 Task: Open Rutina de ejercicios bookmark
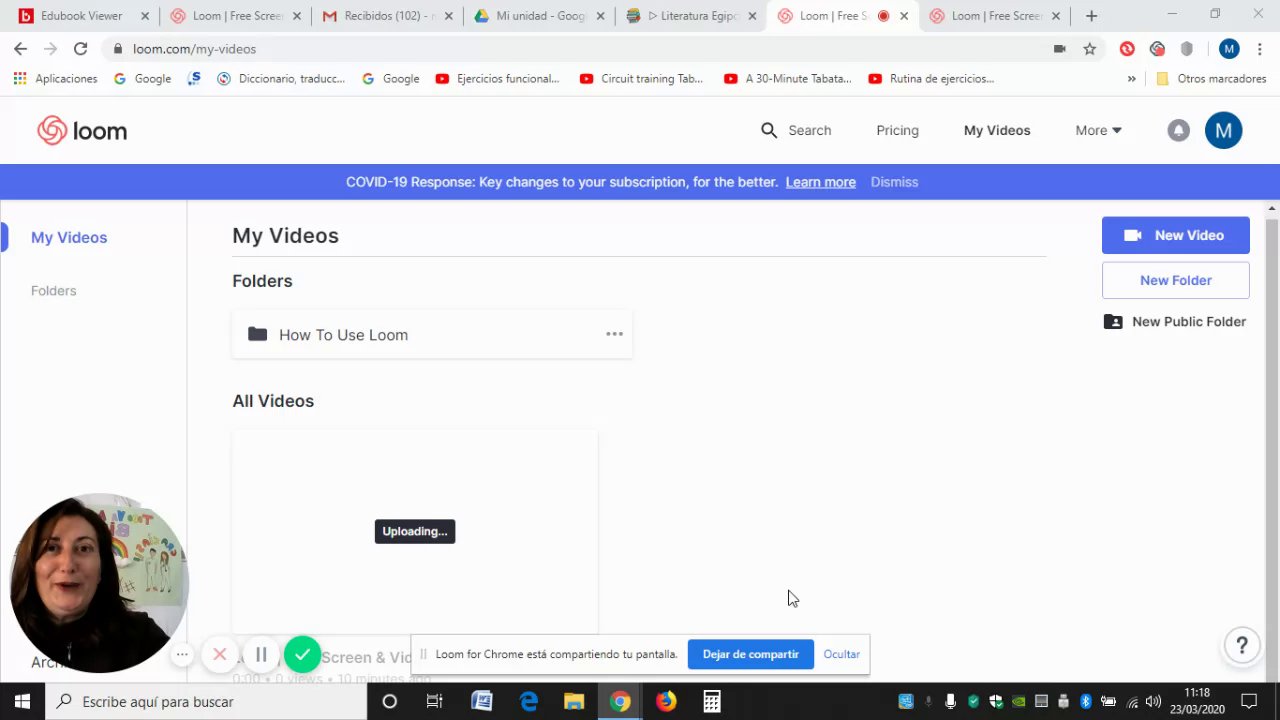point(931,78)
